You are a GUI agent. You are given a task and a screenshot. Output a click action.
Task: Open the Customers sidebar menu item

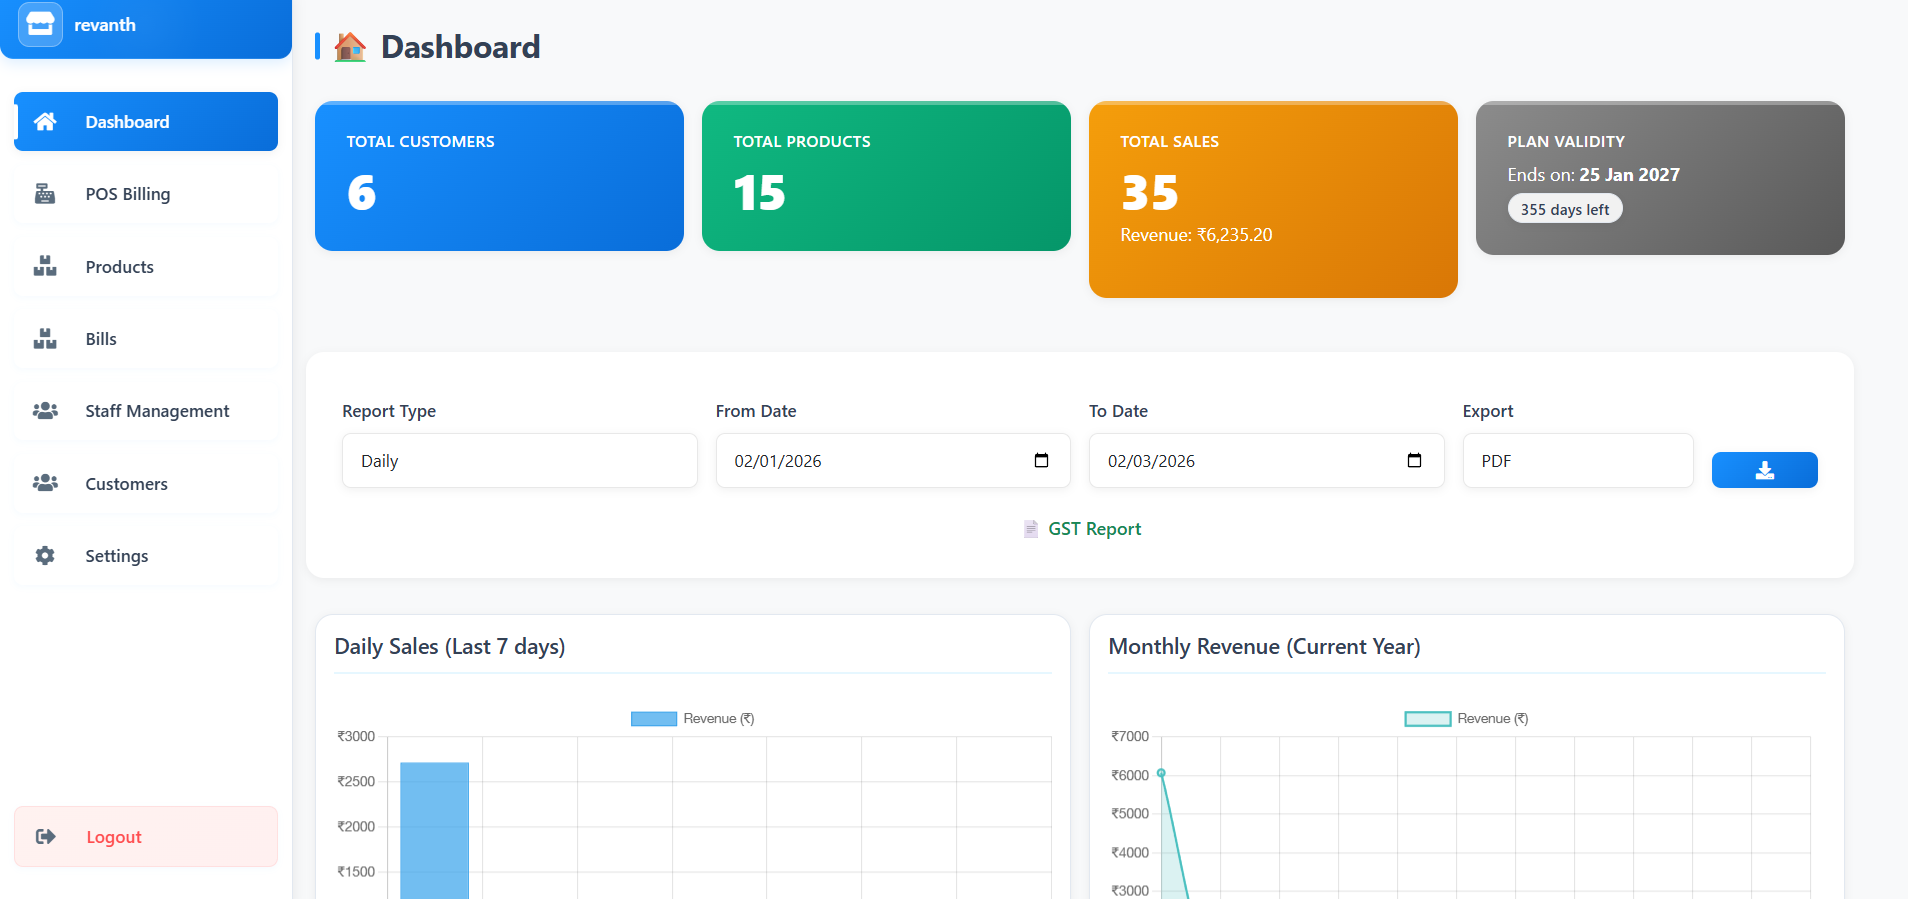126,484
